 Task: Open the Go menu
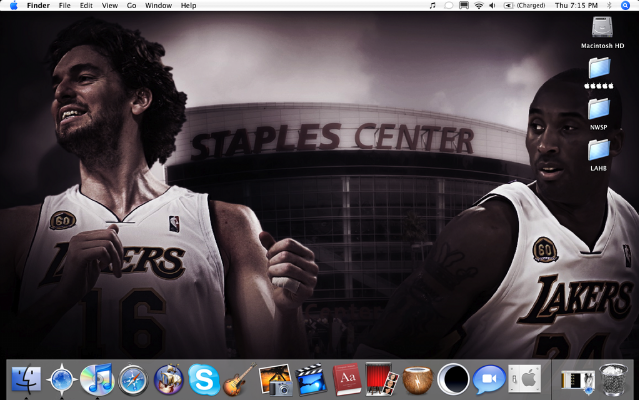131,6
